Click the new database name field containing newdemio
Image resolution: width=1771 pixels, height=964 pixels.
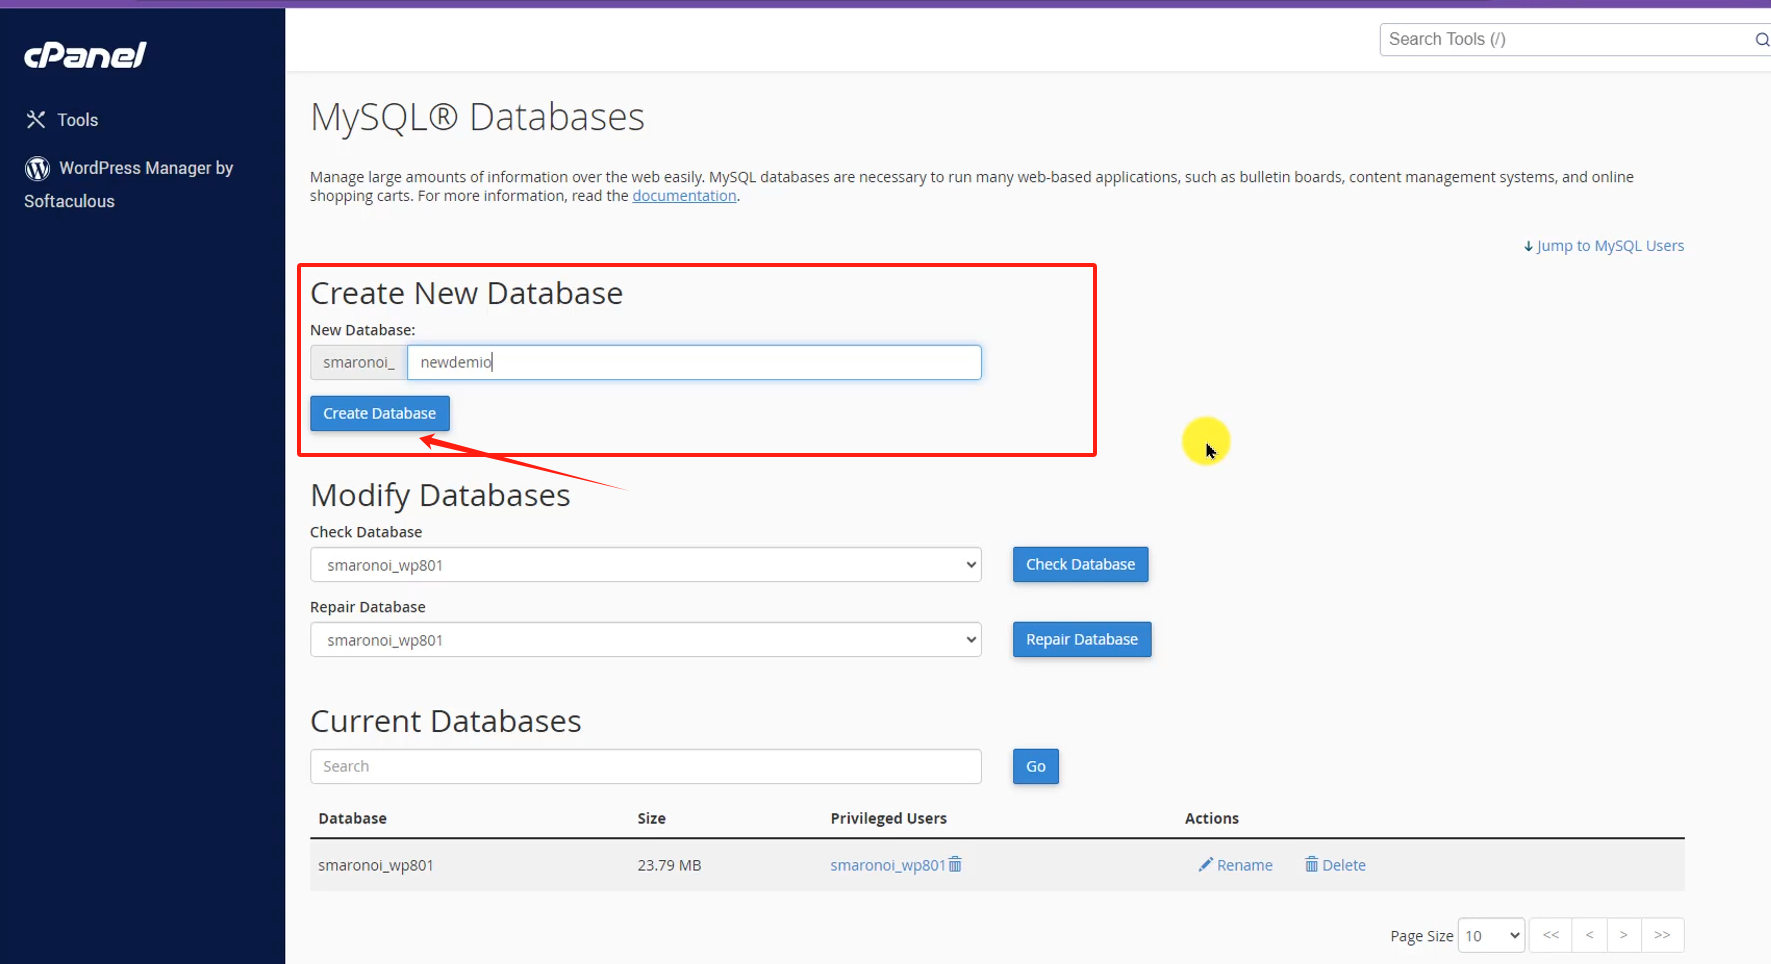tap(694, 362)
